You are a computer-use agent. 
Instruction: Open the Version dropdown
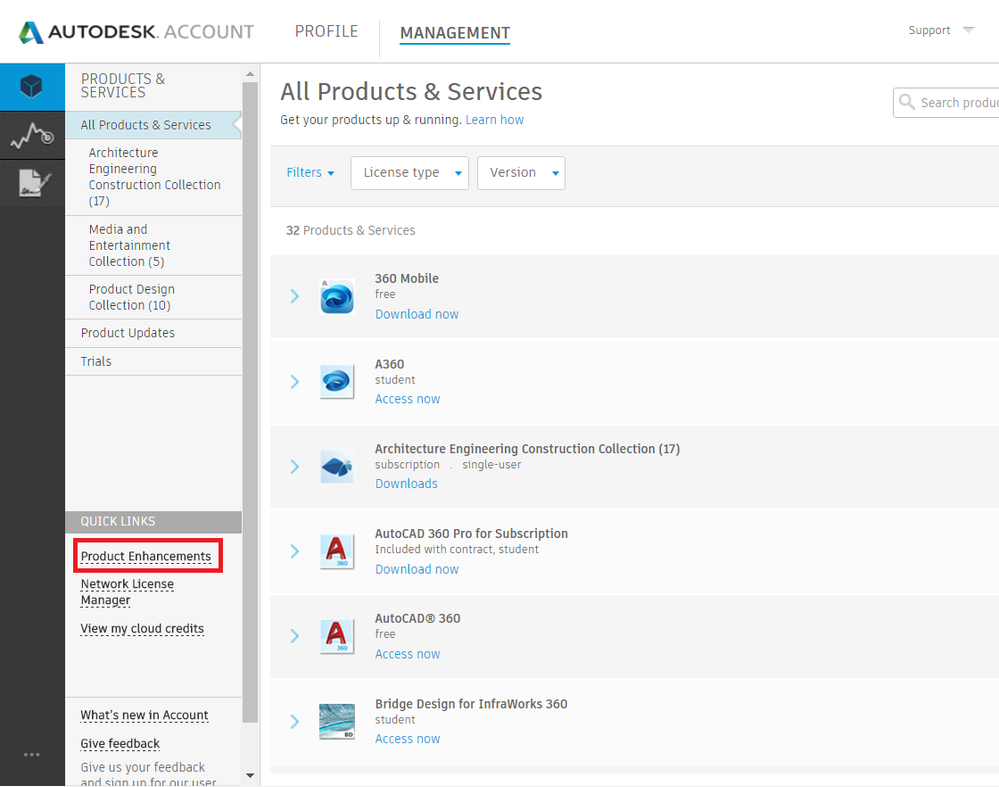[521, 173]
